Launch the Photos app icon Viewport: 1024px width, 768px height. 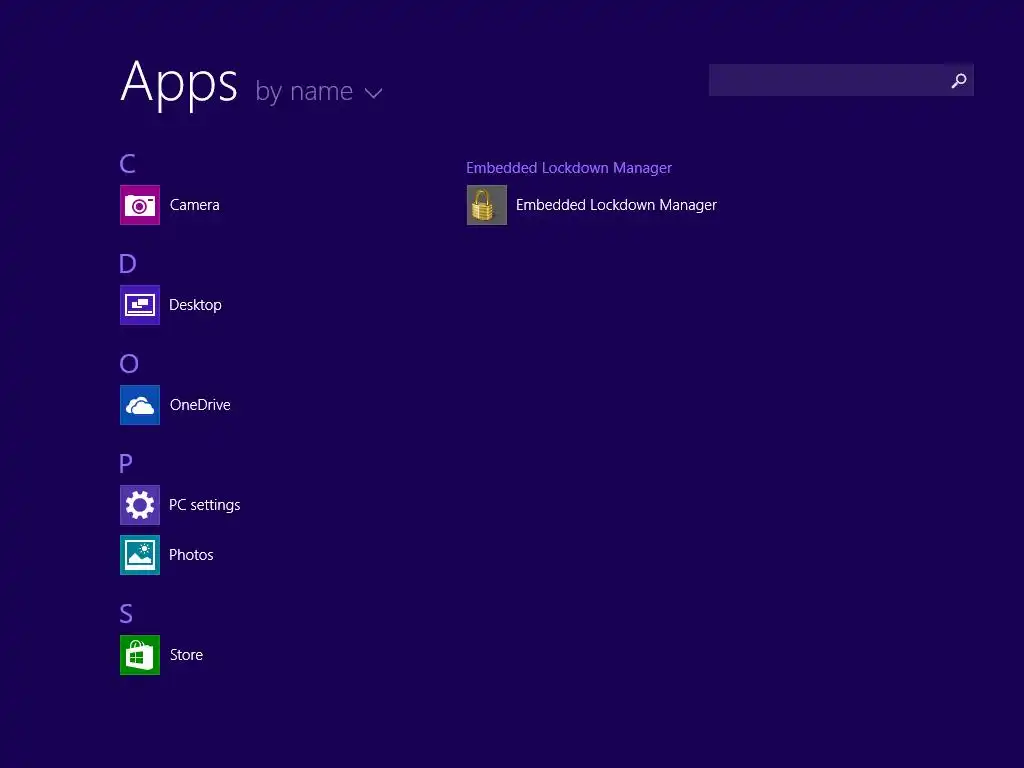point(140,555)
